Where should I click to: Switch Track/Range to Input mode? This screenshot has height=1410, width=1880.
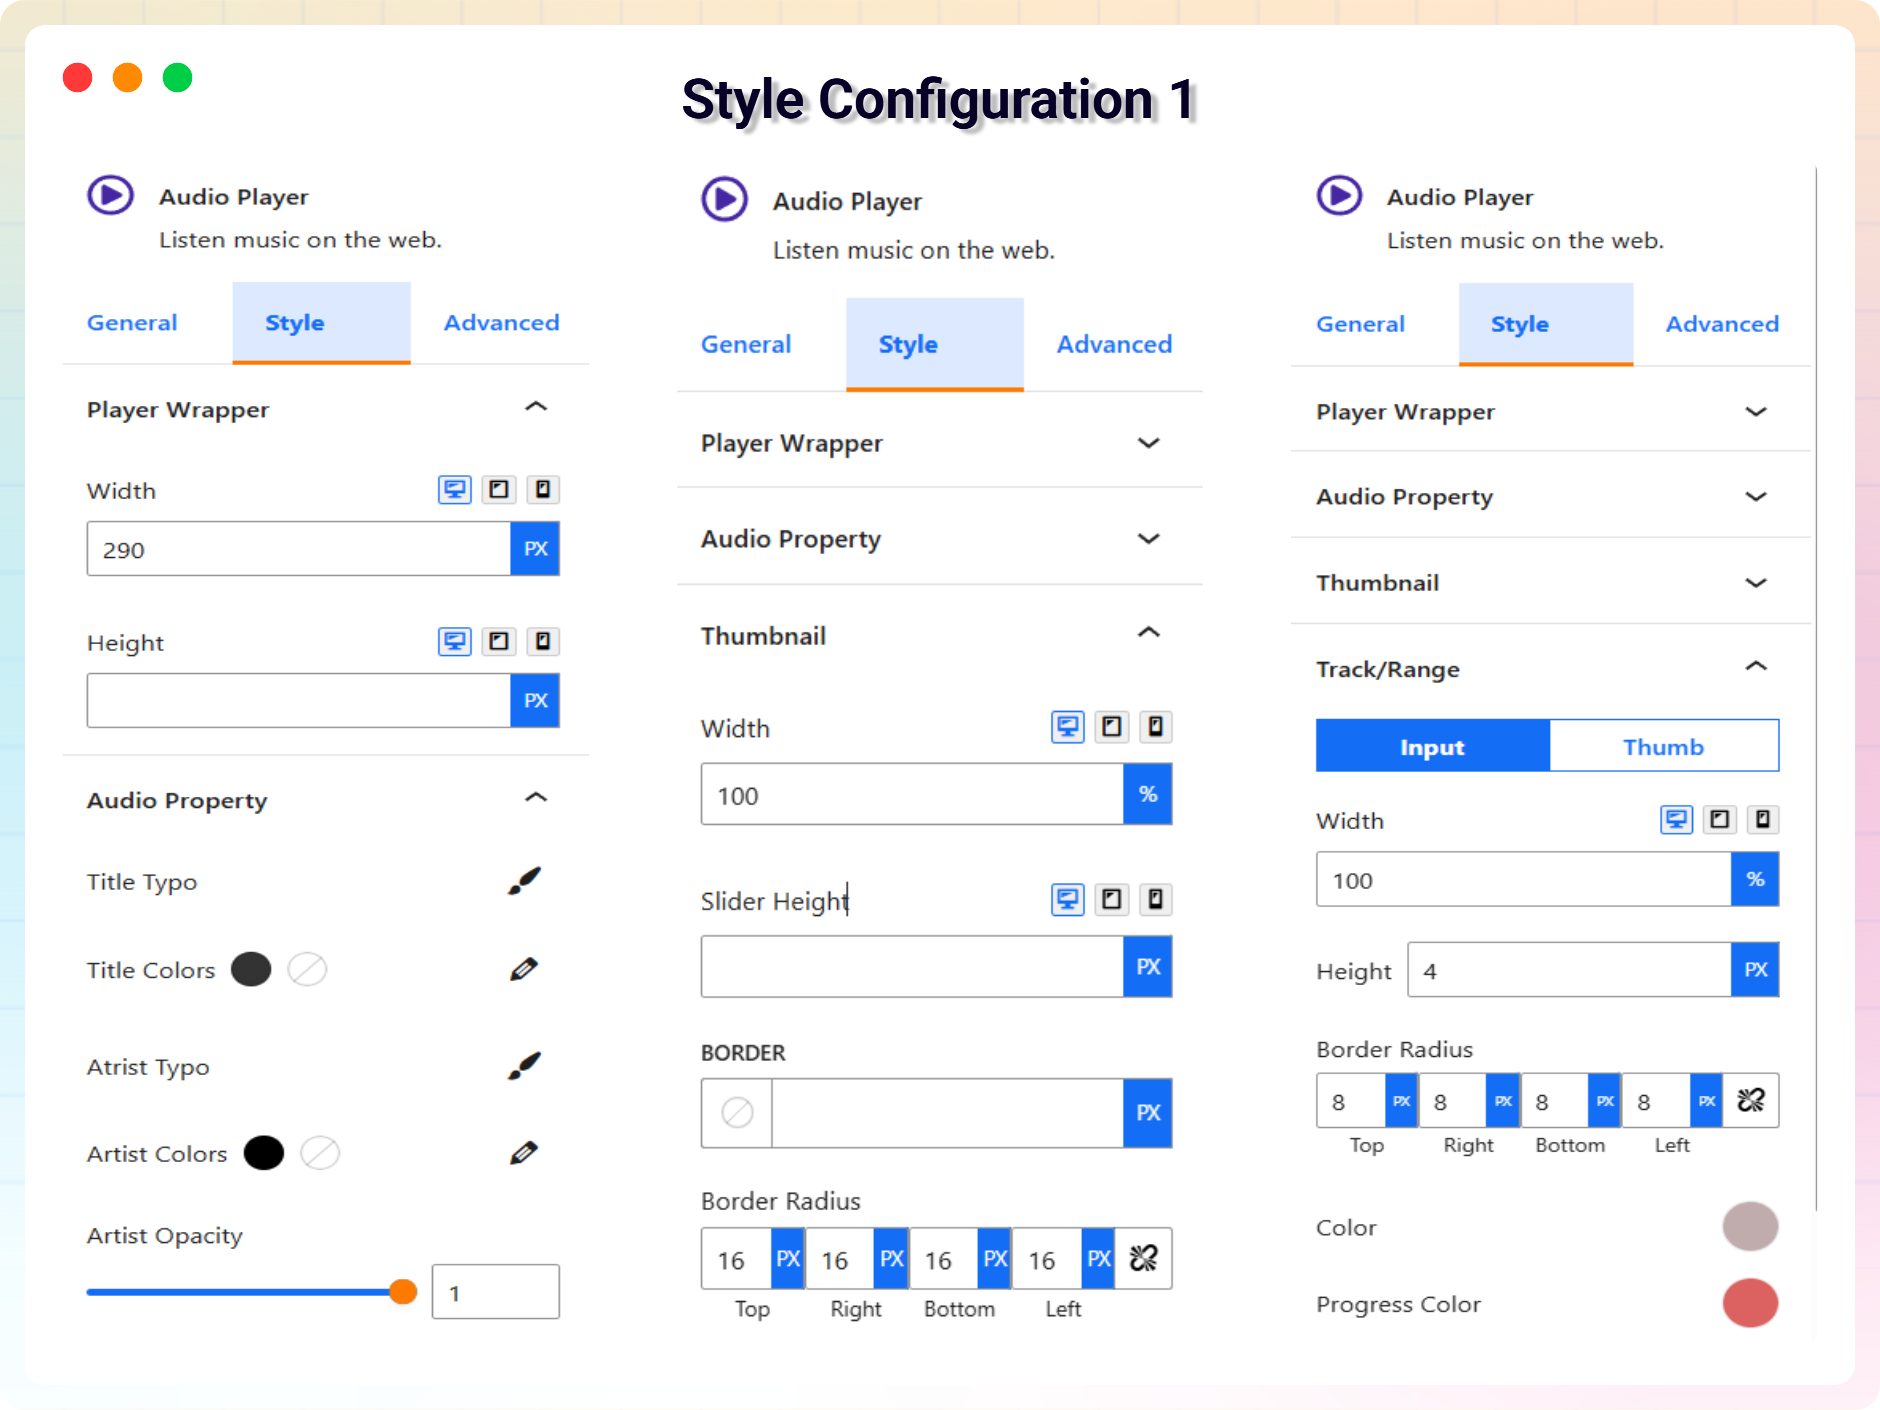(x=1433, y=746)
